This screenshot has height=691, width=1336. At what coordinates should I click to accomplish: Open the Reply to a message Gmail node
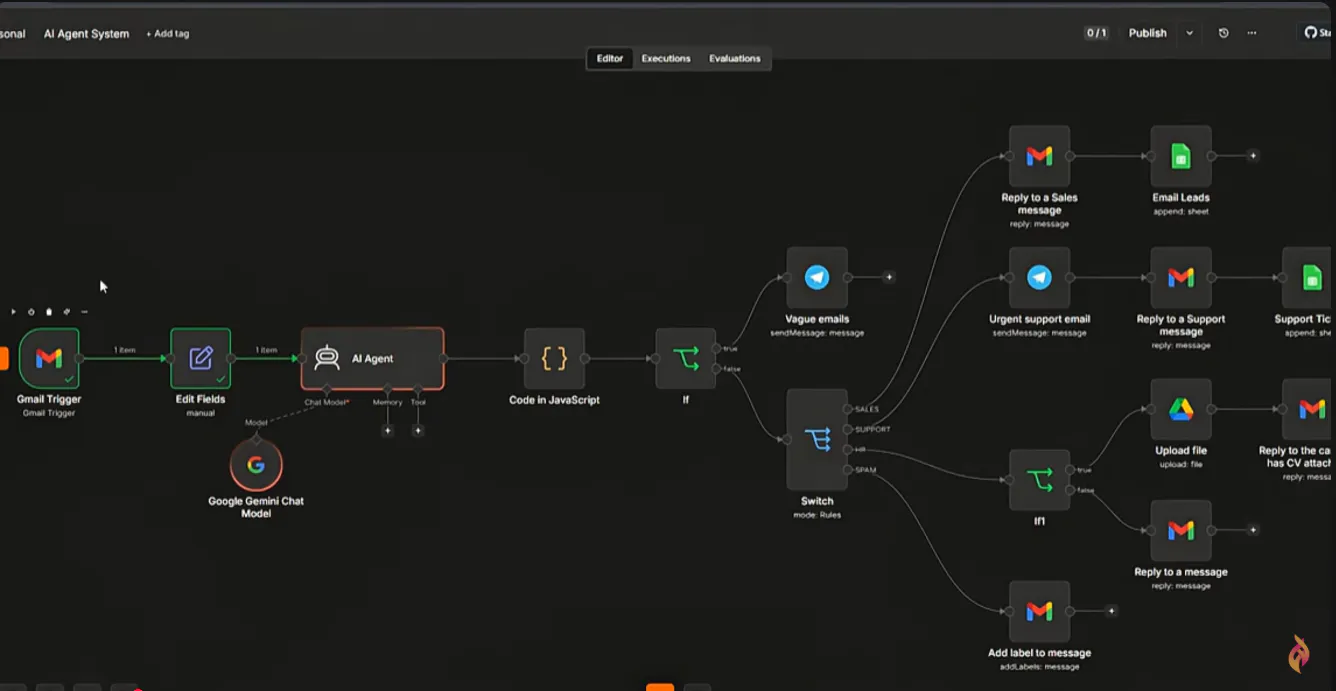click(1181, 530)
